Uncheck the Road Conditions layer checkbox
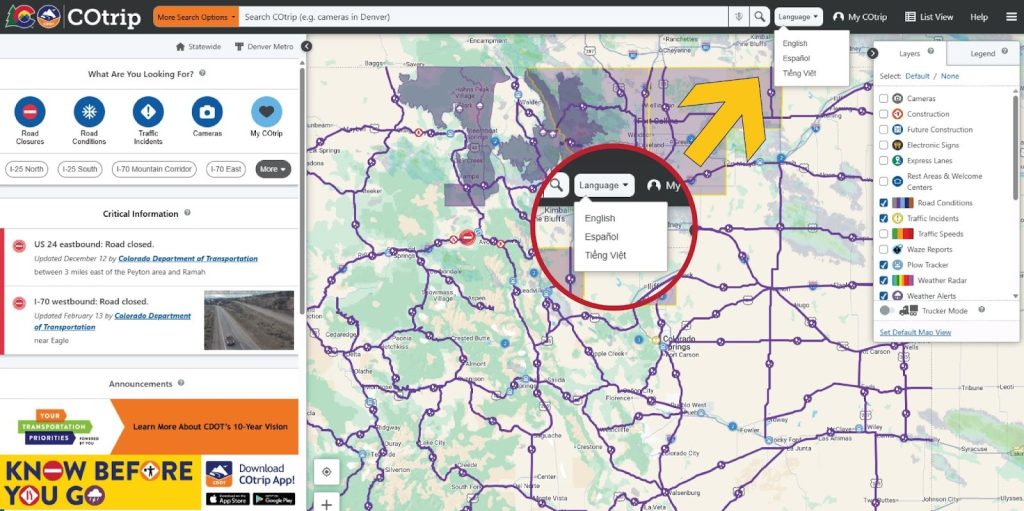Image resolution: width=1024 pixels, height=511 pixels. (x=883, y=203)
